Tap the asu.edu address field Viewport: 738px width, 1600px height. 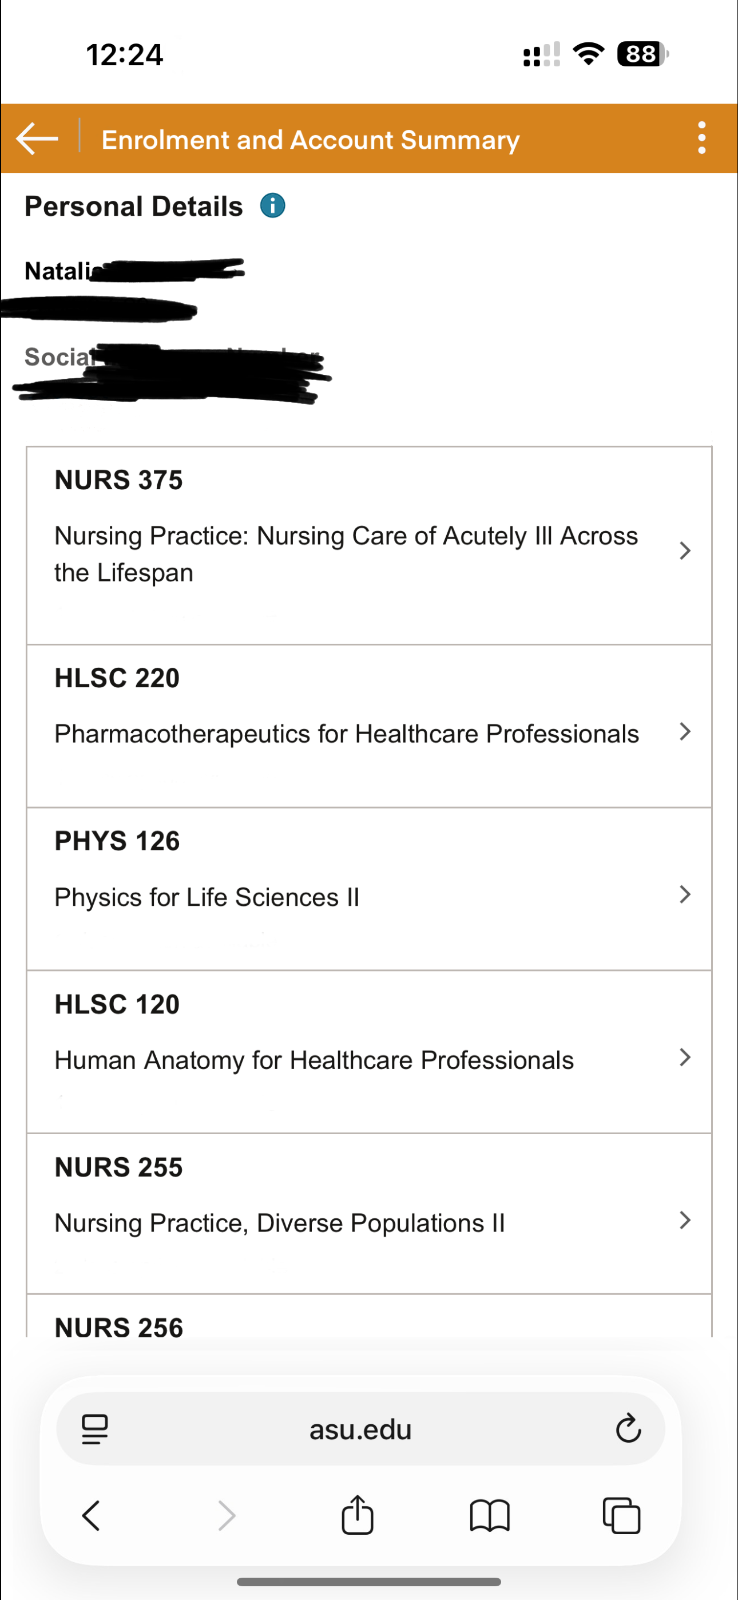pyautogui.click(x=360, y=1429)
